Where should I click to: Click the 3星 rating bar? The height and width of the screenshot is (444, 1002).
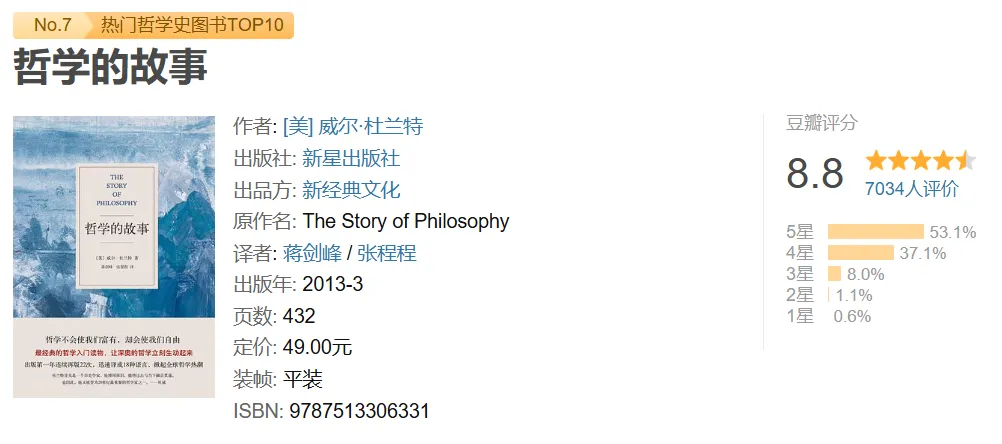coord(834,274)
